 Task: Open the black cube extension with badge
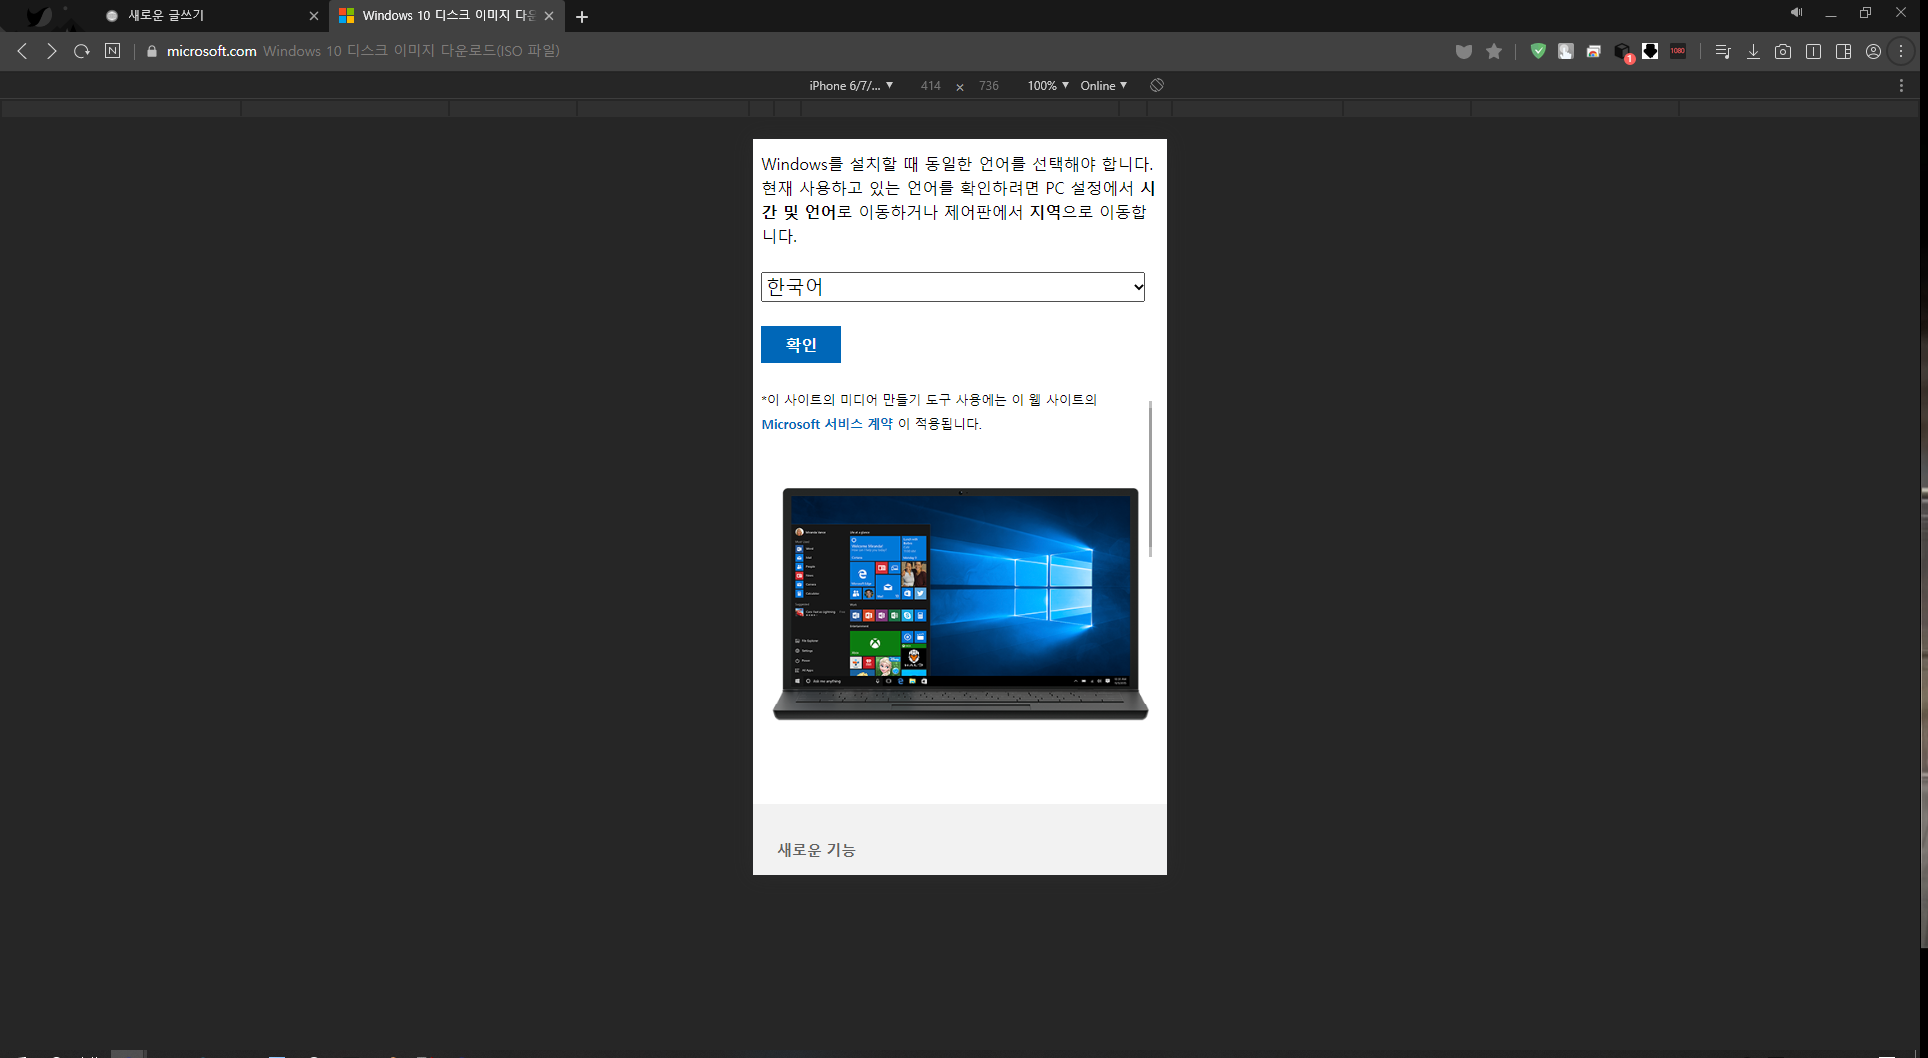tap(1623, 52)
